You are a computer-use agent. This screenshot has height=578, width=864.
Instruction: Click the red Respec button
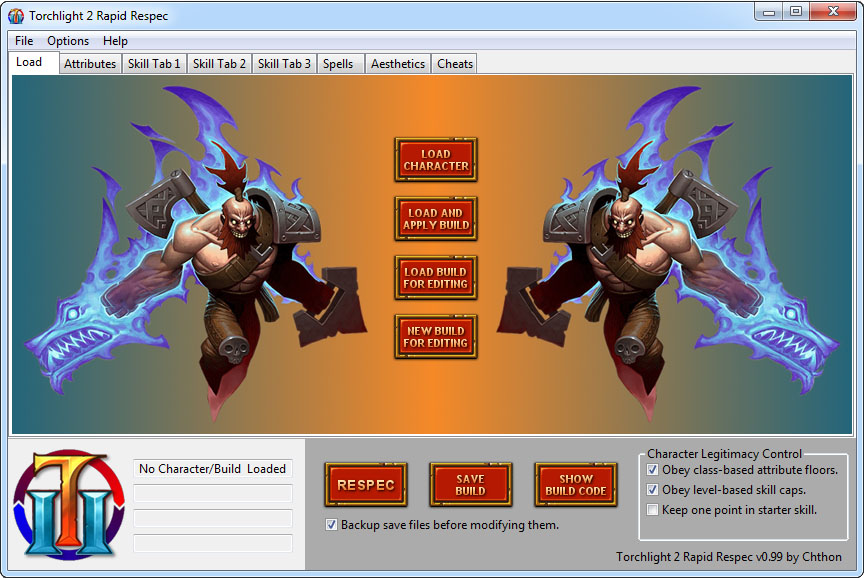pos(365,485)
